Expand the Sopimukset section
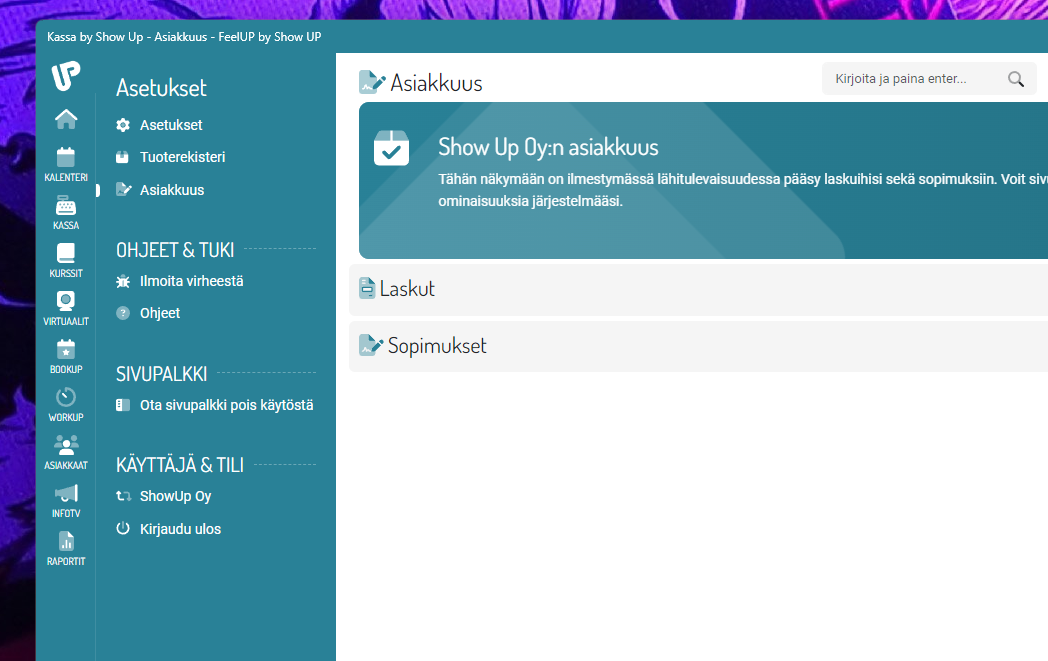 pyautogui.click(x=437, y=346)
